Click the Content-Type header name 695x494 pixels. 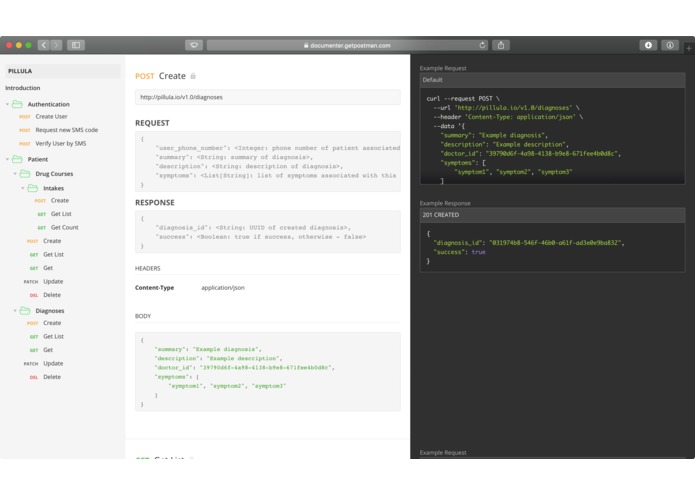[154, 288]
